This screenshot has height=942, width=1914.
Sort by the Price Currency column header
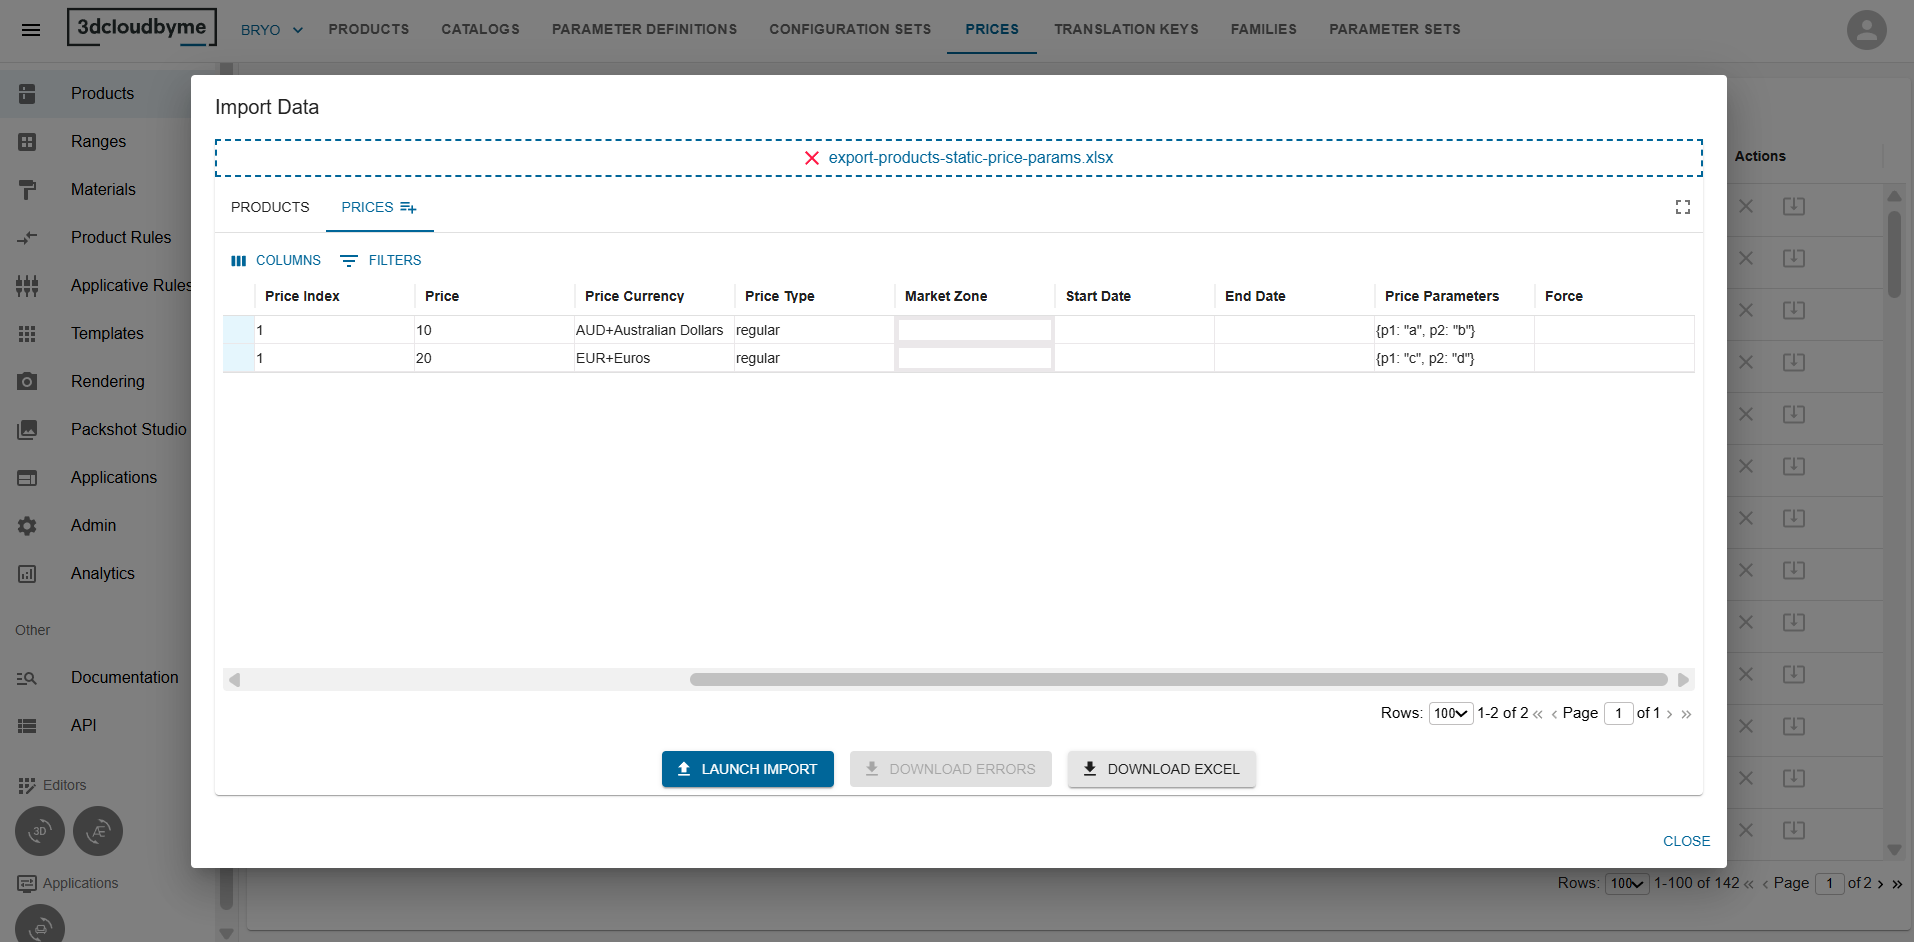point(634,296)
